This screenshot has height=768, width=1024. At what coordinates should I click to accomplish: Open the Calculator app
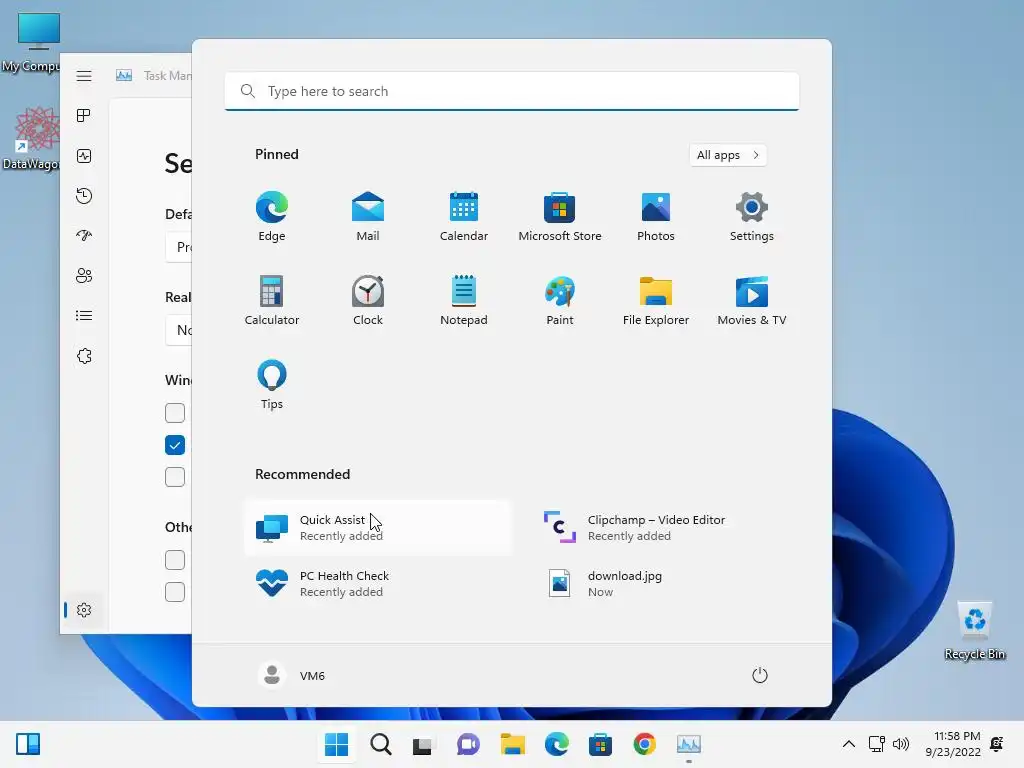(x=272, y=300)
